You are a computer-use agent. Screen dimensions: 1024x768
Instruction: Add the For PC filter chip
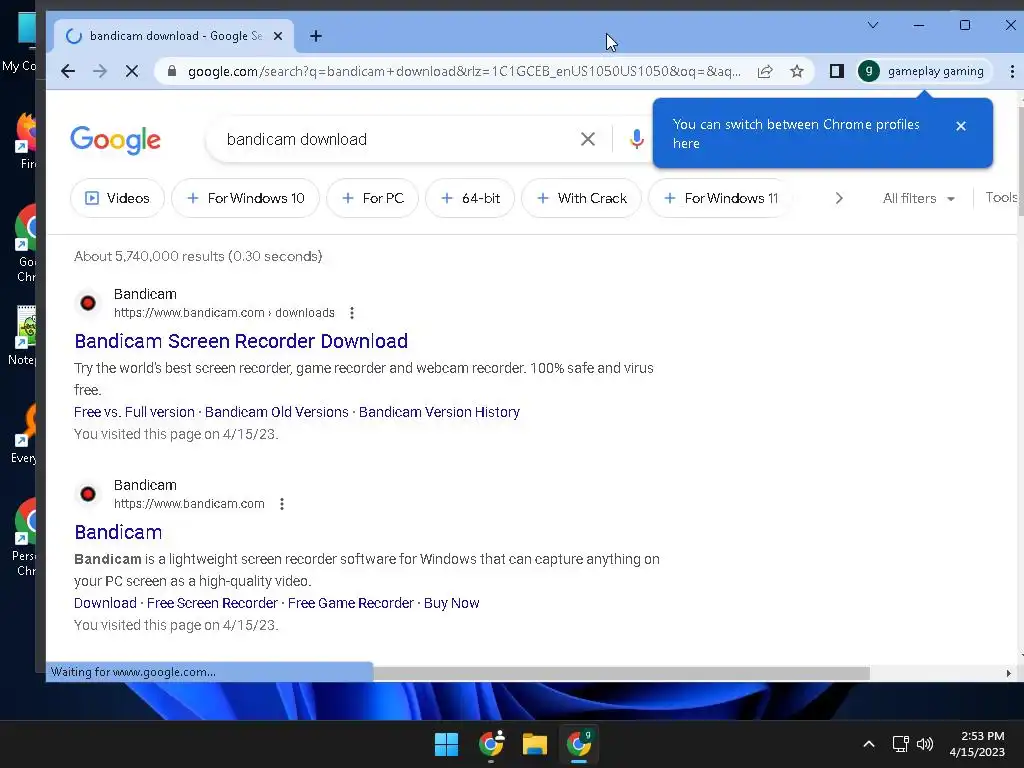372,198
